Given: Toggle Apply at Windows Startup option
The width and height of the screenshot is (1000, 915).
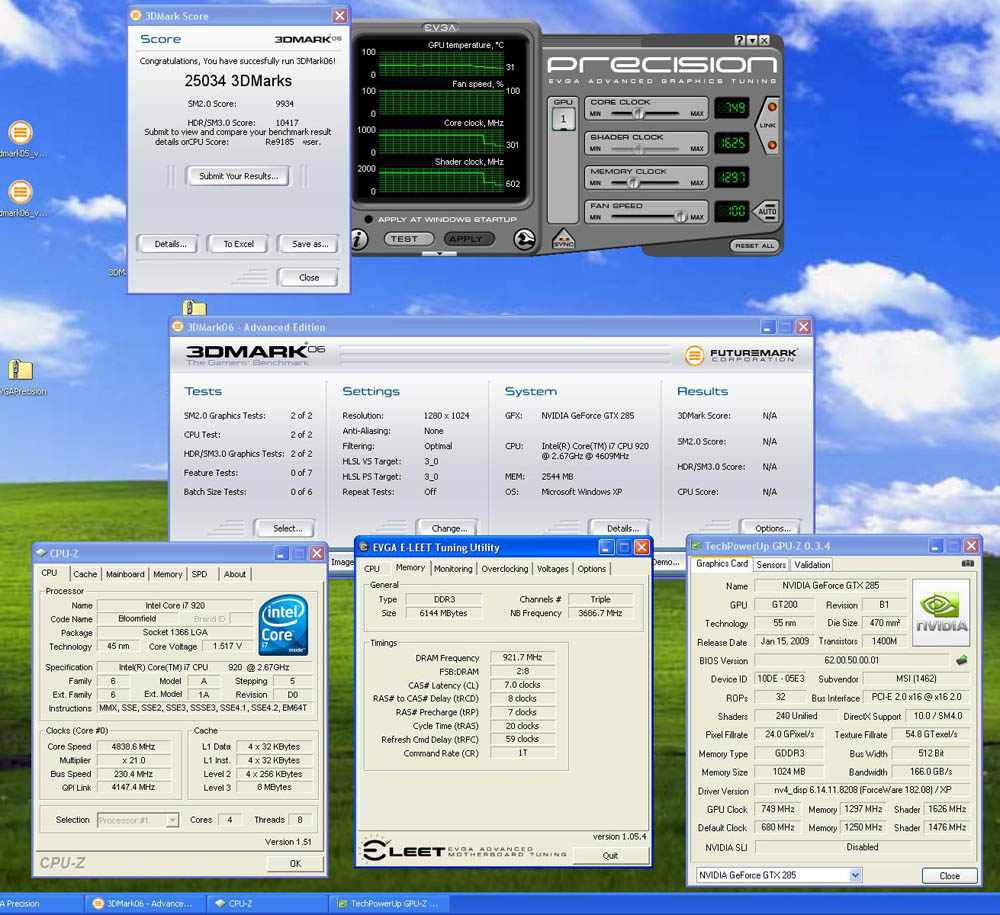Looking at the screenshot, I should click(x=368, y=219).
